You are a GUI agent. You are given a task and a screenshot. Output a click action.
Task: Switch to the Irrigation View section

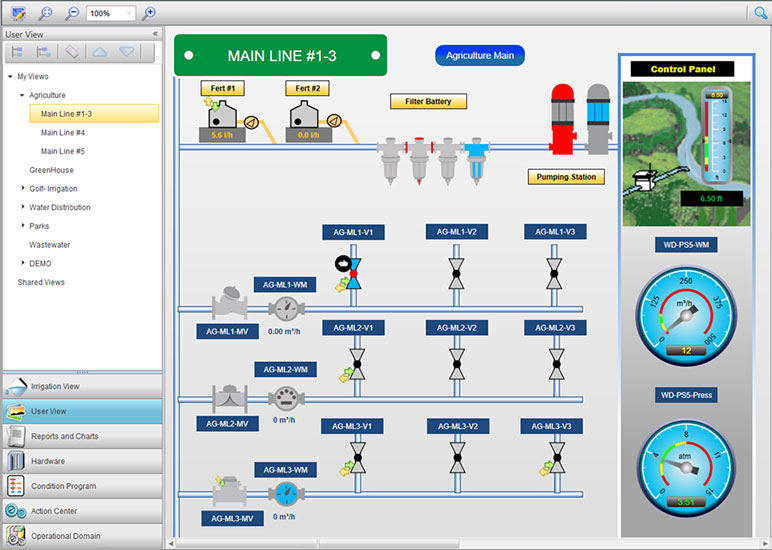pyautogui.click(x=81, y=386)
